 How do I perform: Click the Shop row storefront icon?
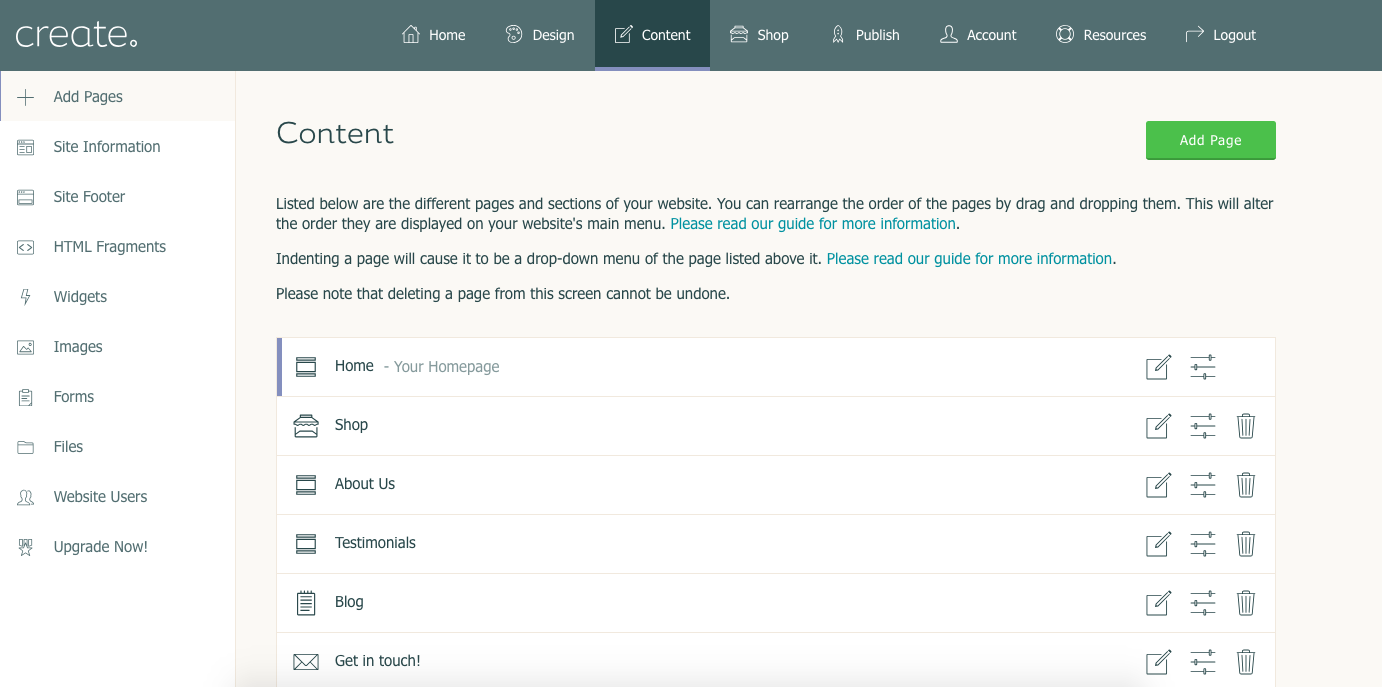coord(306,426)
